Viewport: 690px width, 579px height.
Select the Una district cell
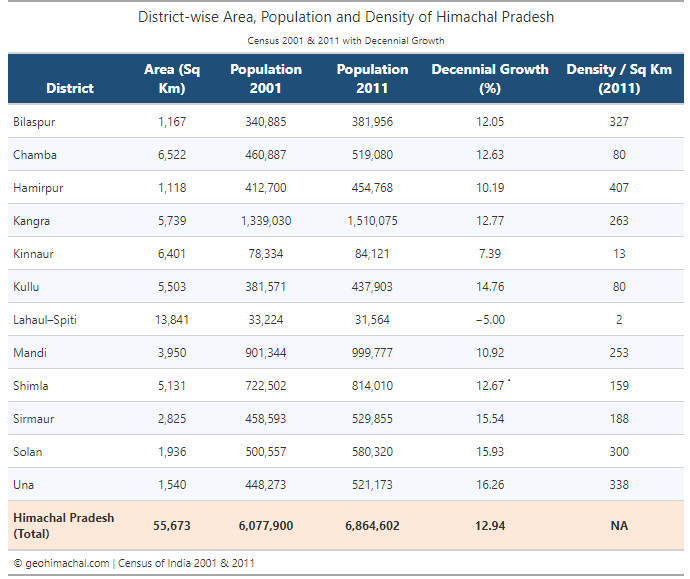(24, 485)
